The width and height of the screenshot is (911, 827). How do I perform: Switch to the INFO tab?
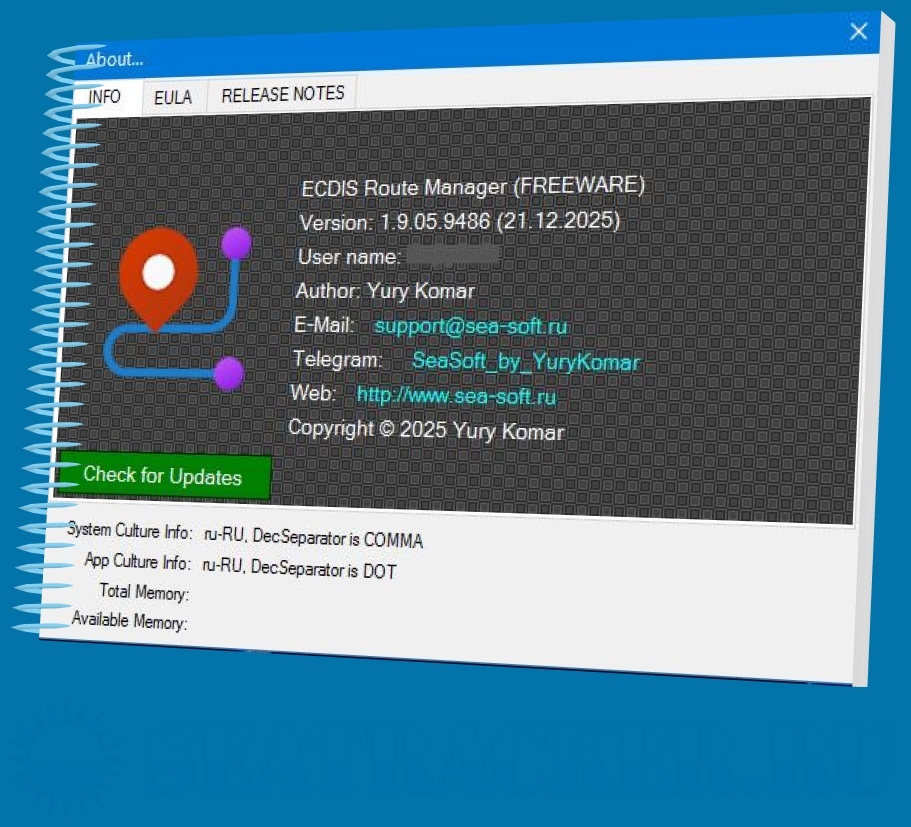pyautogui.click(x=105, y=97)
